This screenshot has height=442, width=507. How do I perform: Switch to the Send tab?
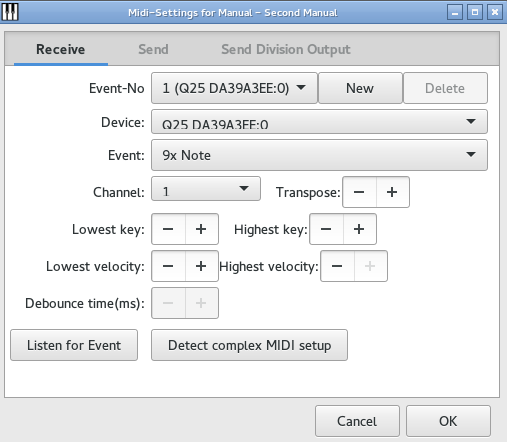pyautogui.click(x=153, y=49)
